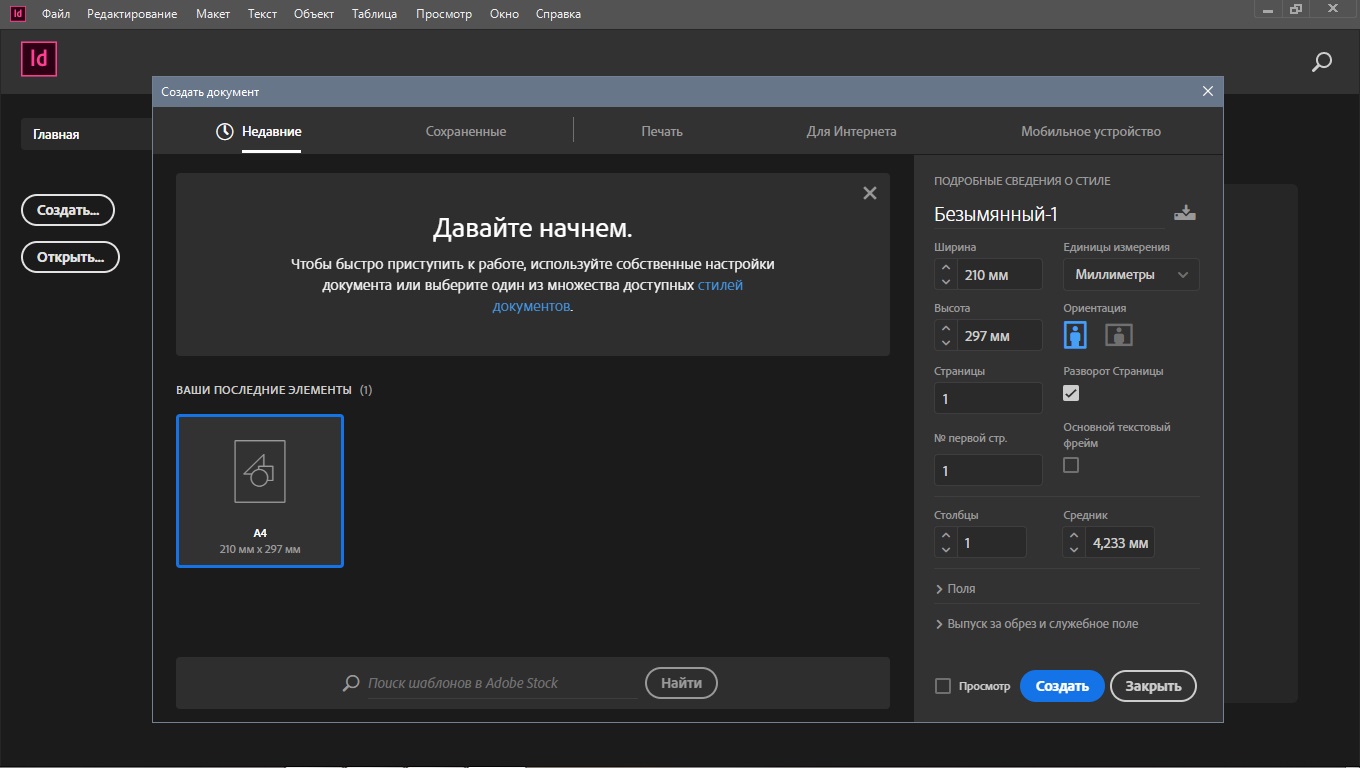
Task: Click the InDesign logo icon on home screen
Action: click(39, 59)
